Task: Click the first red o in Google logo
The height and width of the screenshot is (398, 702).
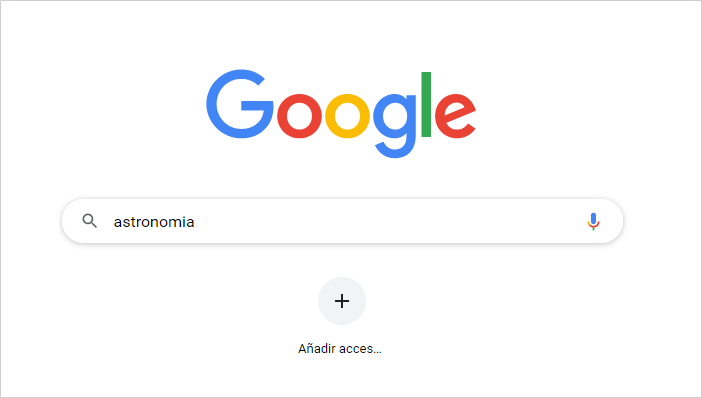Action: click(300, 116)
